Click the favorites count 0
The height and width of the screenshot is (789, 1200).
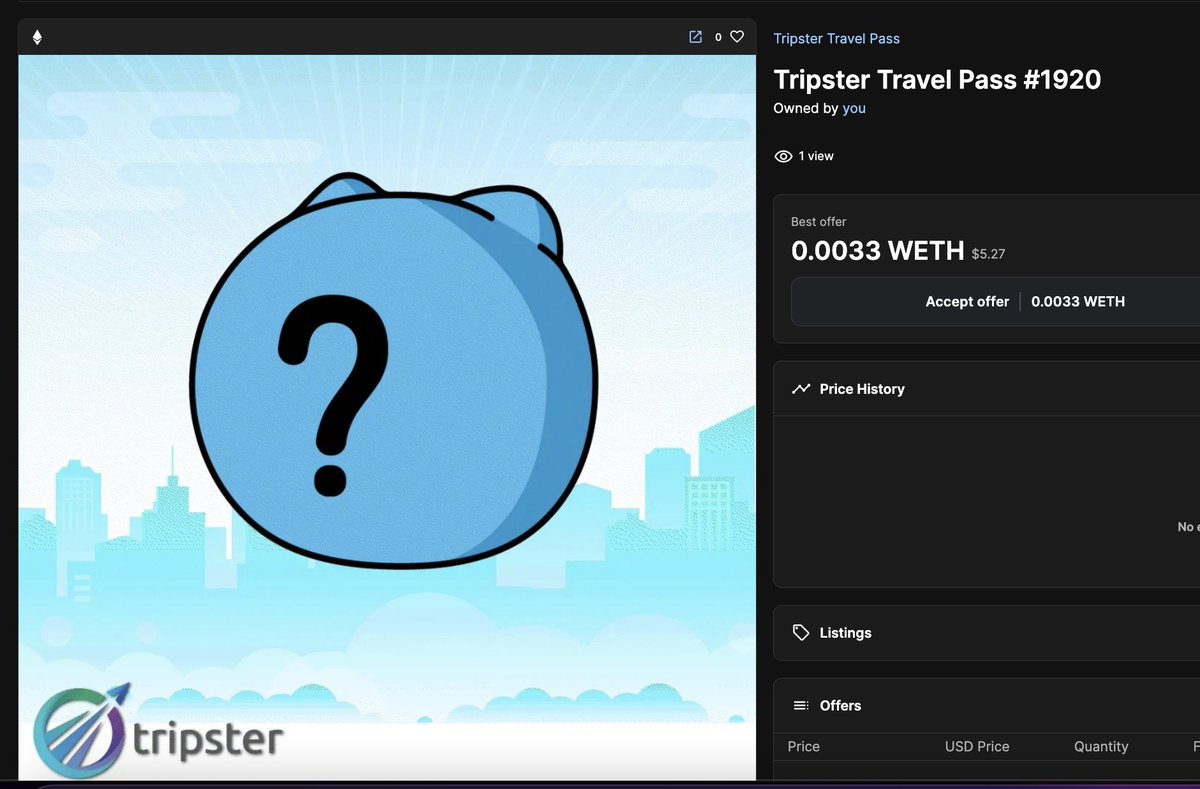click(x=718, y=37)
